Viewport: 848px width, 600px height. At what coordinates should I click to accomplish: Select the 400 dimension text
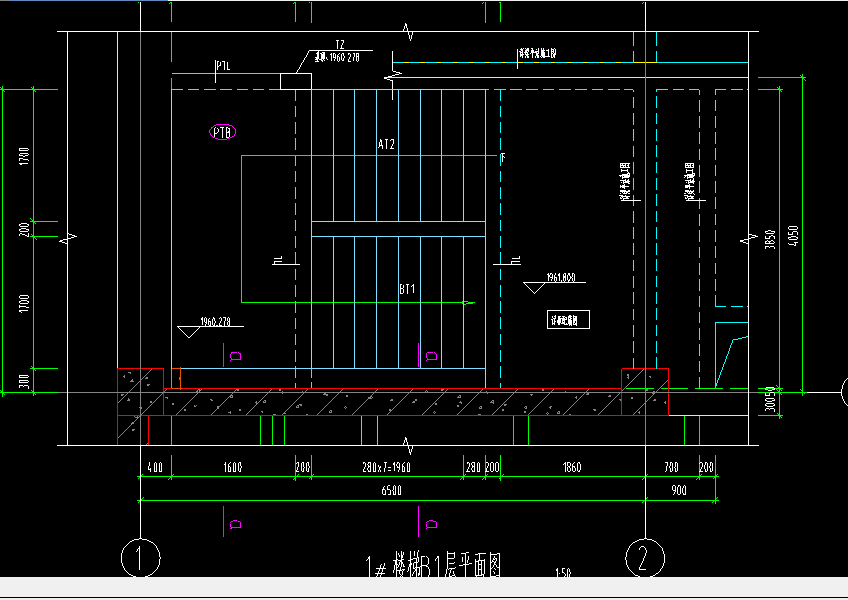pos(155,467)
